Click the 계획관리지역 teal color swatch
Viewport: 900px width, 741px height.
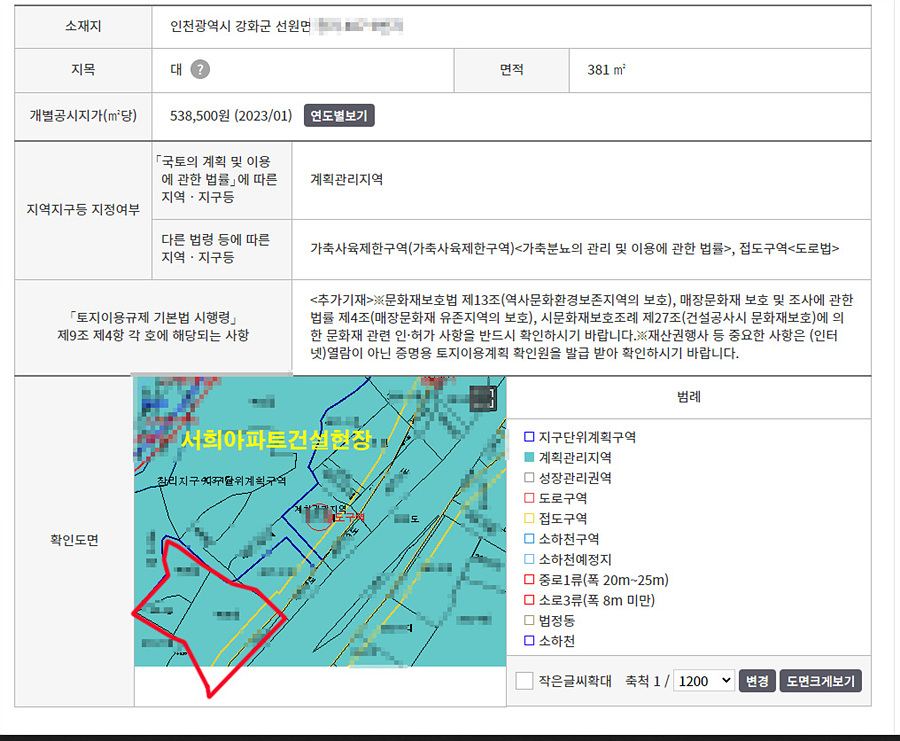(x=530, y=457)
